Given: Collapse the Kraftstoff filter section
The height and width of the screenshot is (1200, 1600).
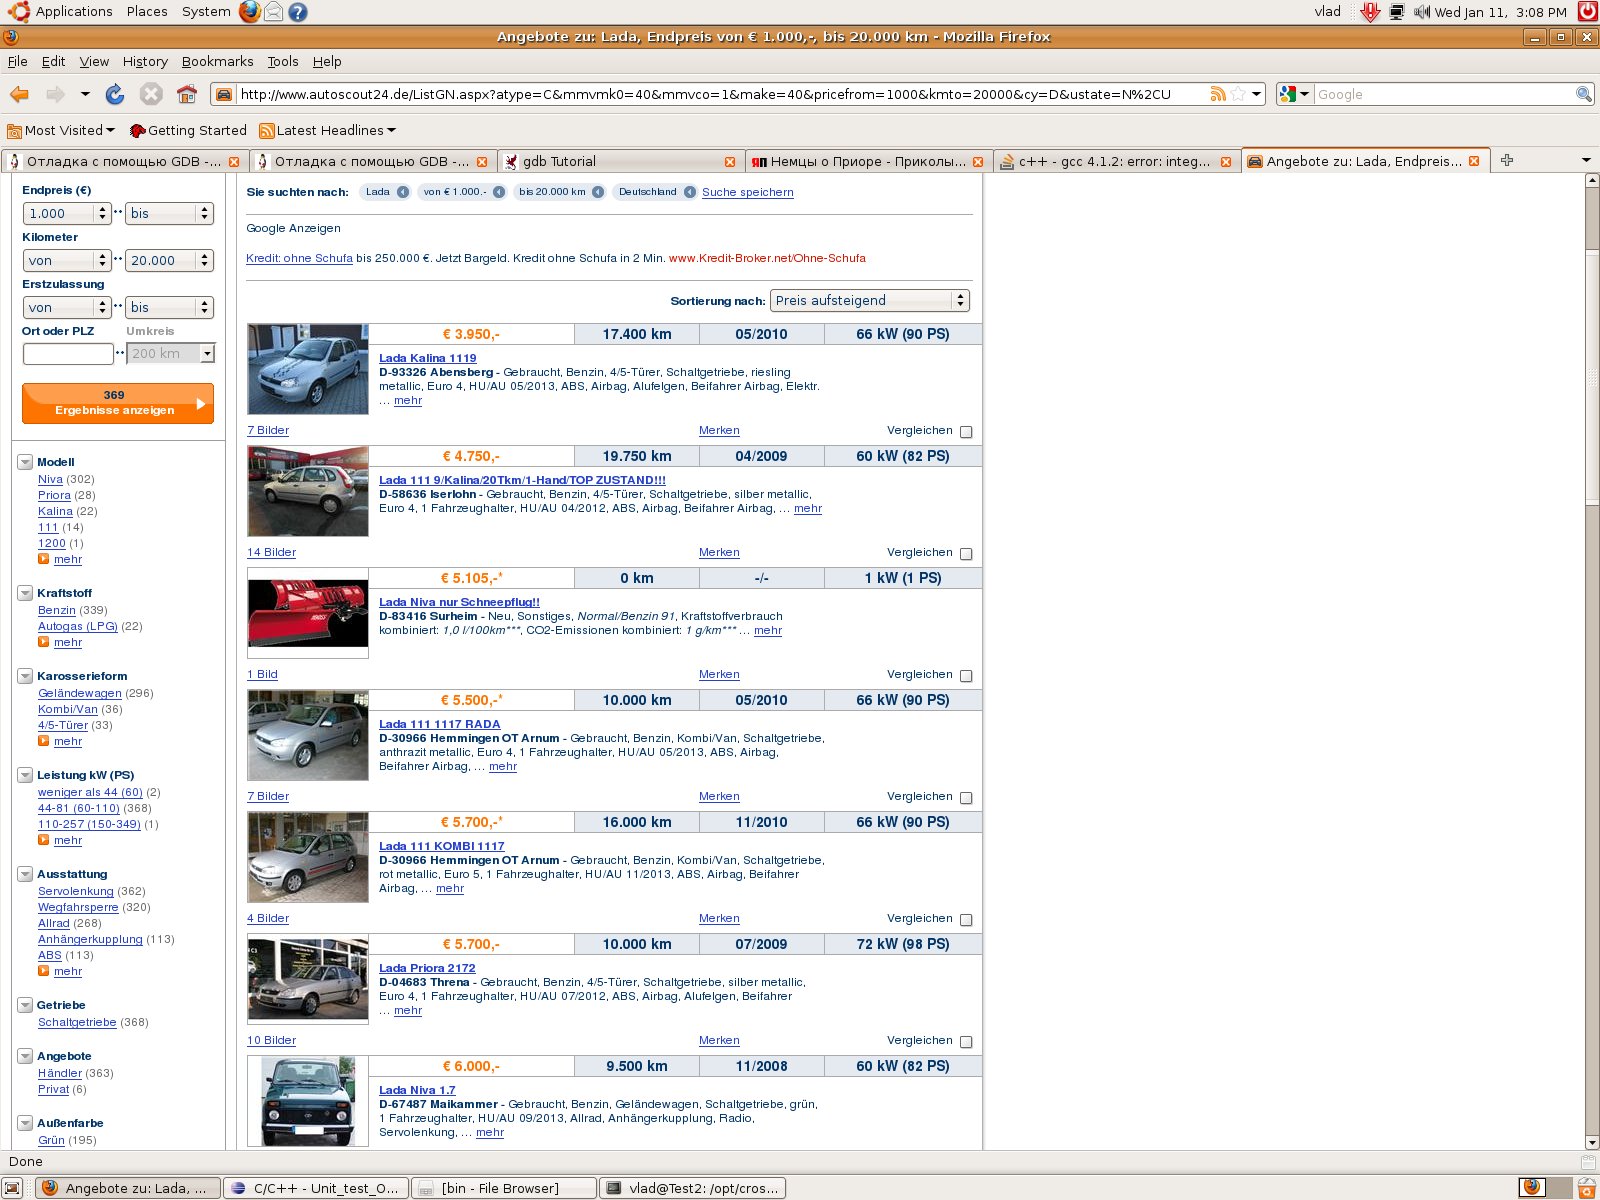Looking at the screenshot, I should coord(25,593).
